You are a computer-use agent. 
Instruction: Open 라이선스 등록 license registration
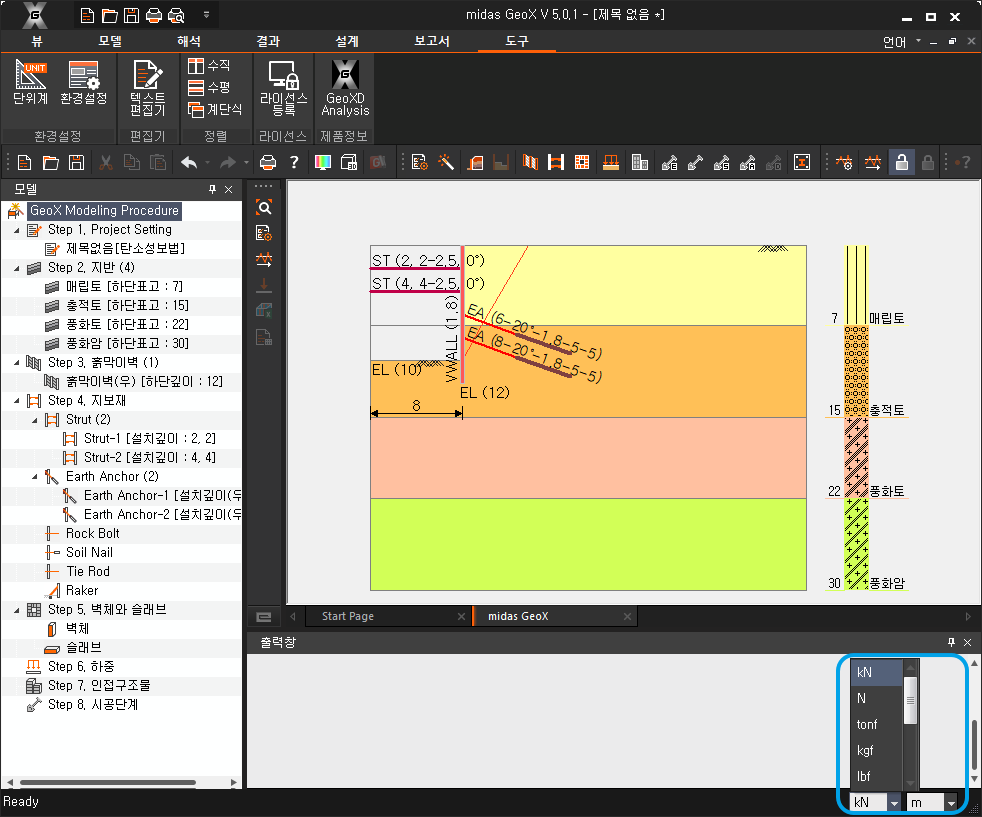tap(284, 87)
